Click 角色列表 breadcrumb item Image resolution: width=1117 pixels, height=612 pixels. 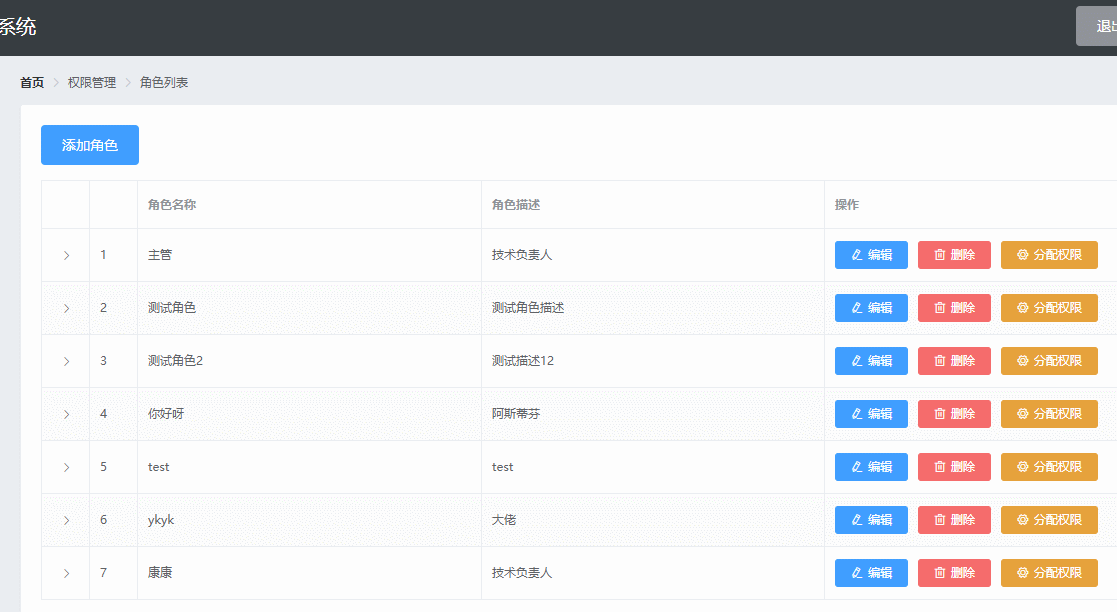point(164,83)
